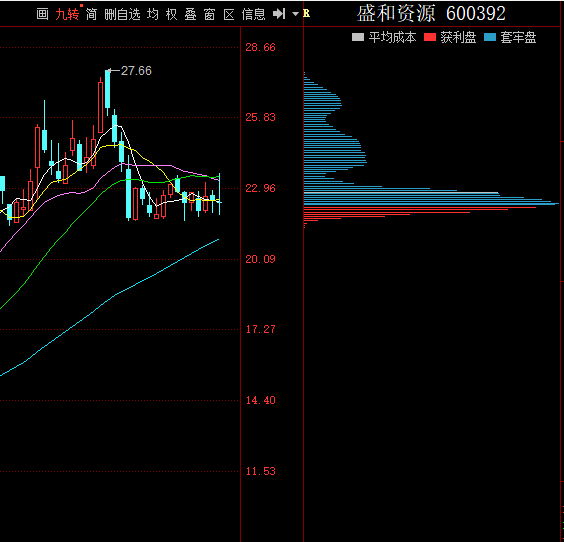564x542 pixels.
Task: Open the 权 price adjustment option
Action: point(172,14)
